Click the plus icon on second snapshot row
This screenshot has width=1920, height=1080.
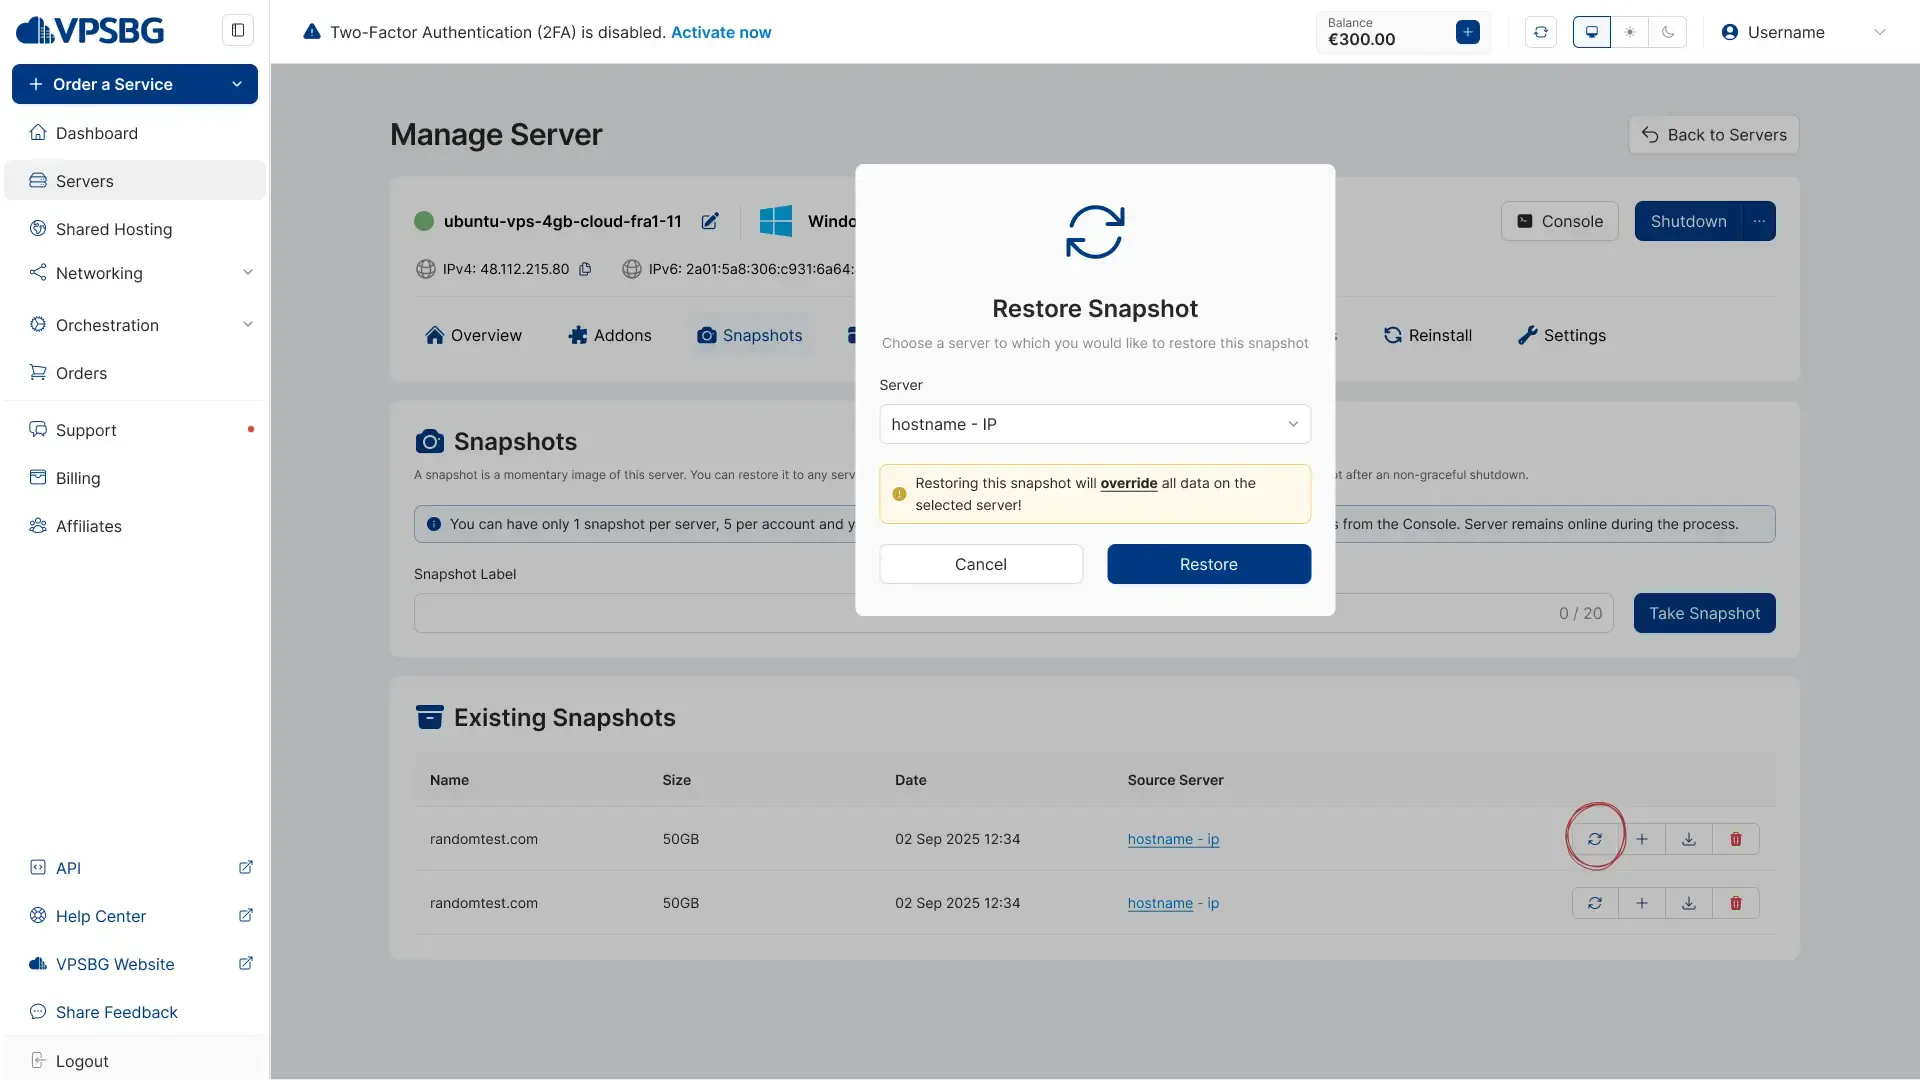1641,903
